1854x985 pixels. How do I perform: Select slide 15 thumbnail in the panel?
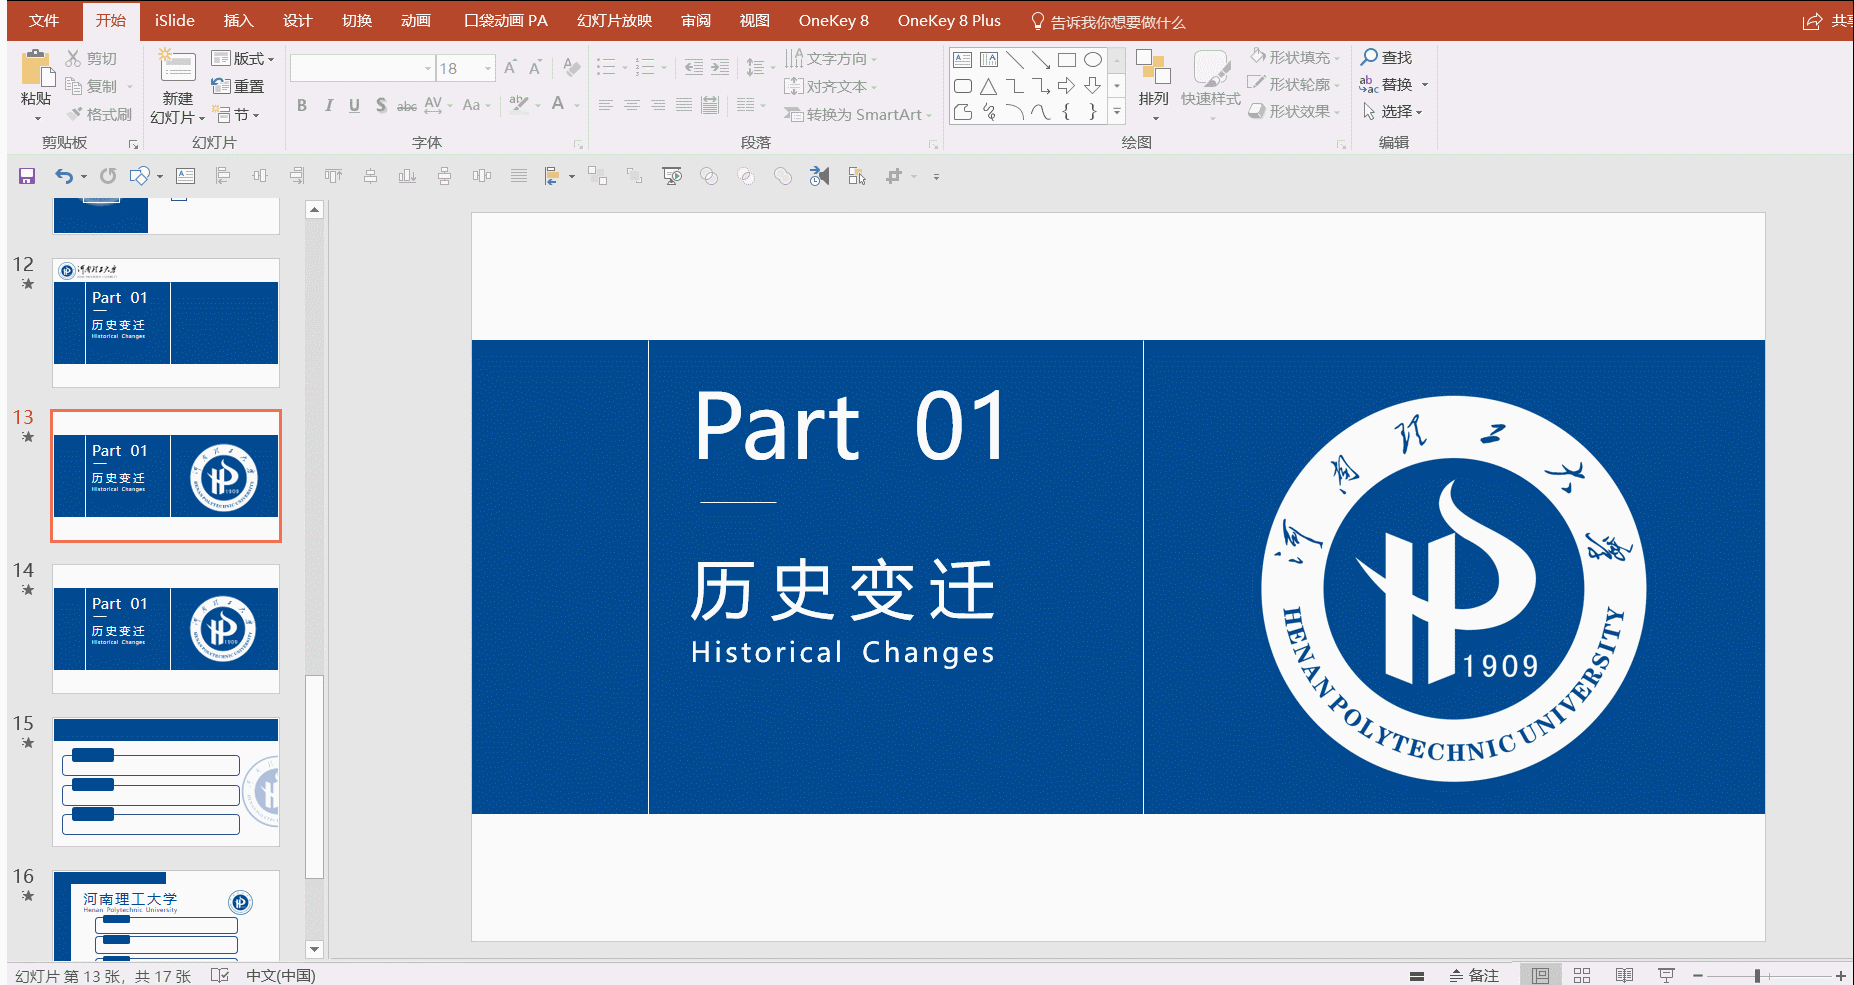click(x=165, y=780)
